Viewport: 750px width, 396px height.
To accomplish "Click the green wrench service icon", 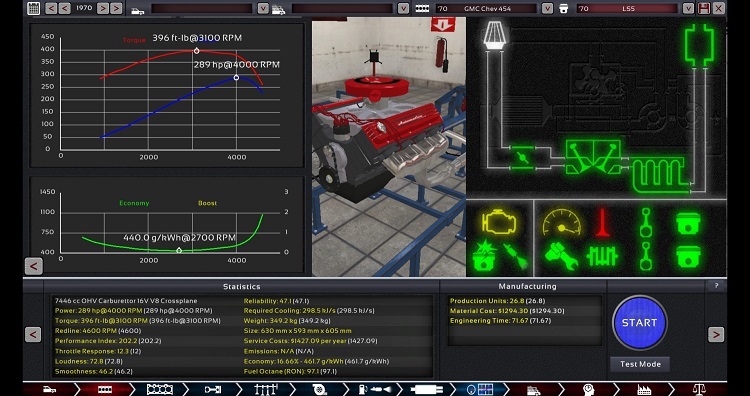I will click(x=561, y=256).
